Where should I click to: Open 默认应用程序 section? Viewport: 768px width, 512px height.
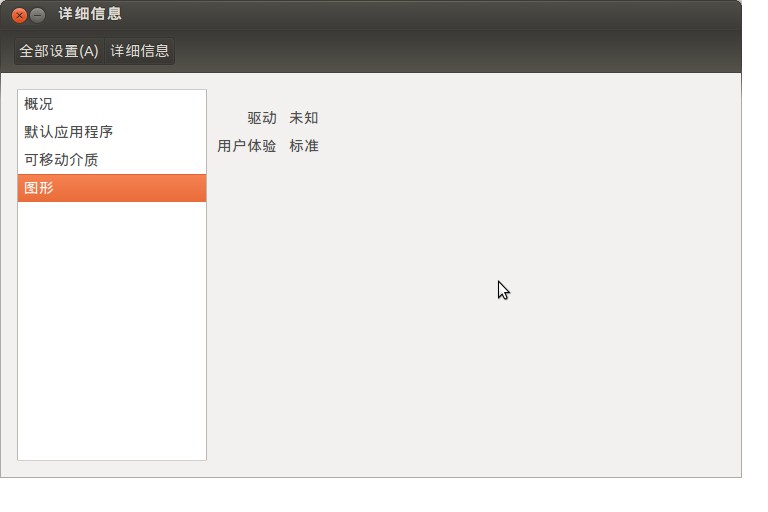(x=112, y=132)
